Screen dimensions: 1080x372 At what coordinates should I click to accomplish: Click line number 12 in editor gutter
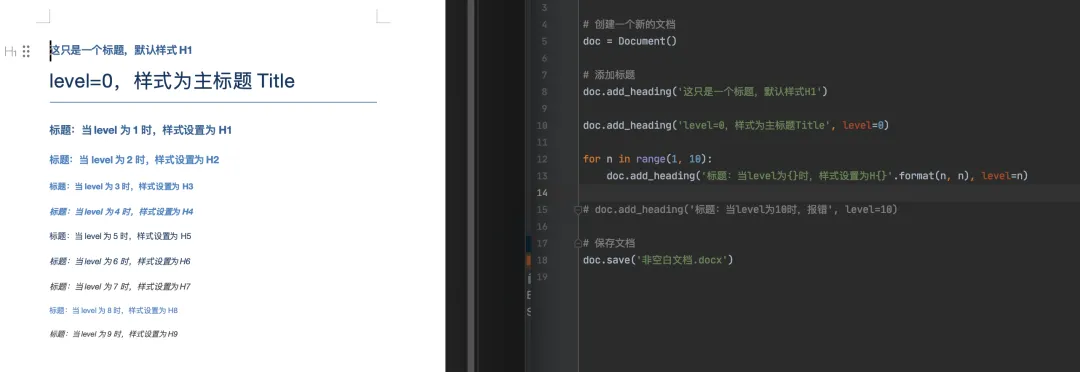tap(541, 159)
